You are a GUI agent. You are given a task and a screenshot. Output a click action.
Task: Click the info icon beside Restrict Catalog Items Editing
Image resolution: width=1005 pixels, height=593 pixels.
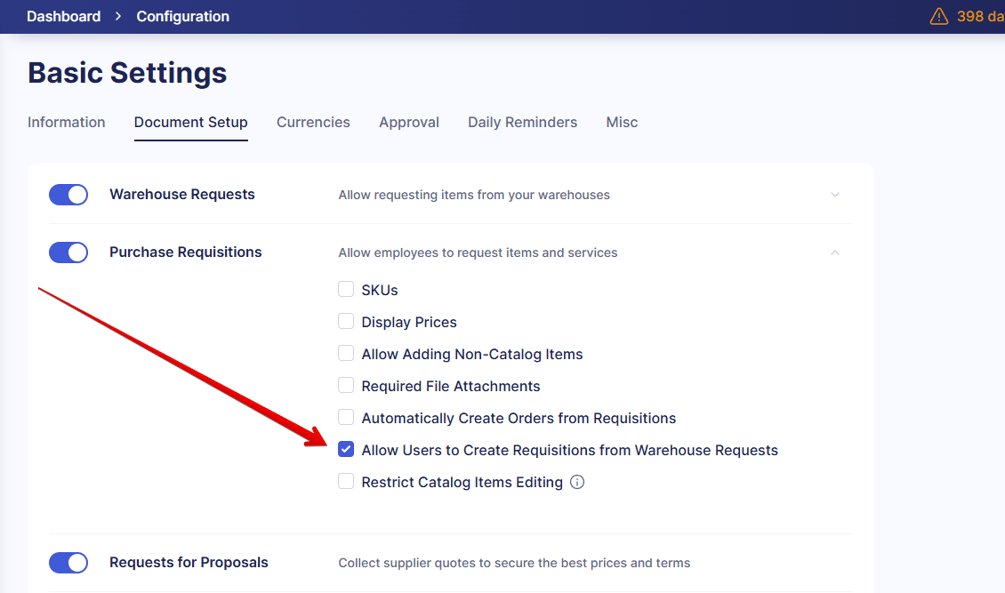tap(577, 481)
